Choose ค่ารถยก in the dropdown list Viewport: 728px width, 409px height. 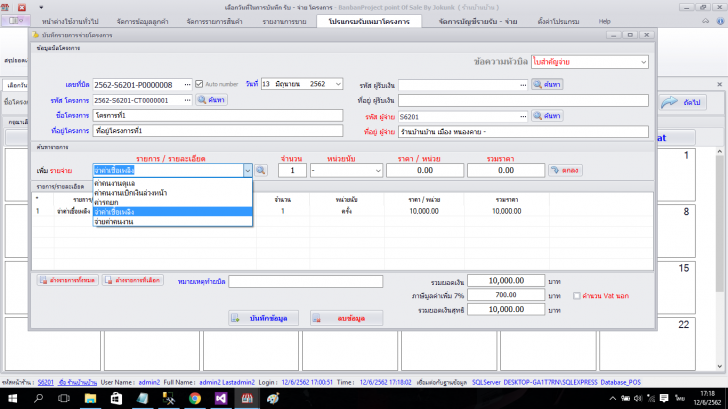click(x=173, y=202)
